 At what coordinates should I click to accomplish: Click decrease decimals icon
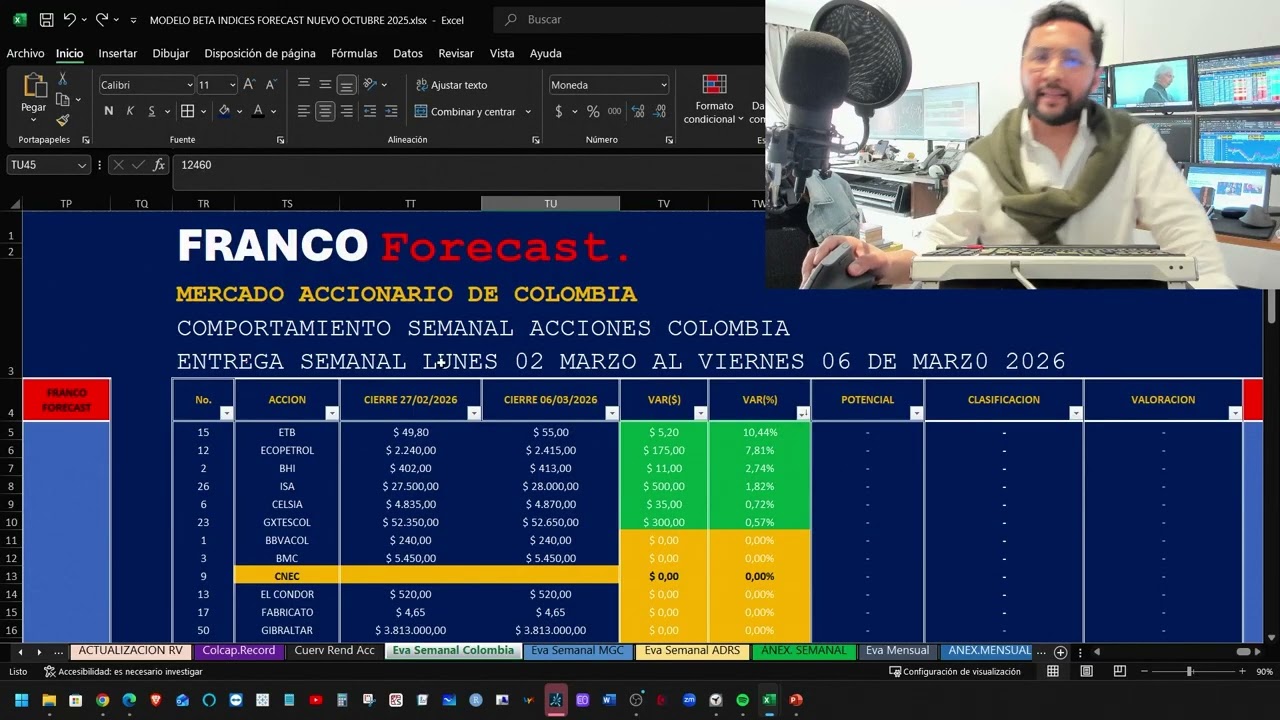pyautogui.click(x=657, y=111)
